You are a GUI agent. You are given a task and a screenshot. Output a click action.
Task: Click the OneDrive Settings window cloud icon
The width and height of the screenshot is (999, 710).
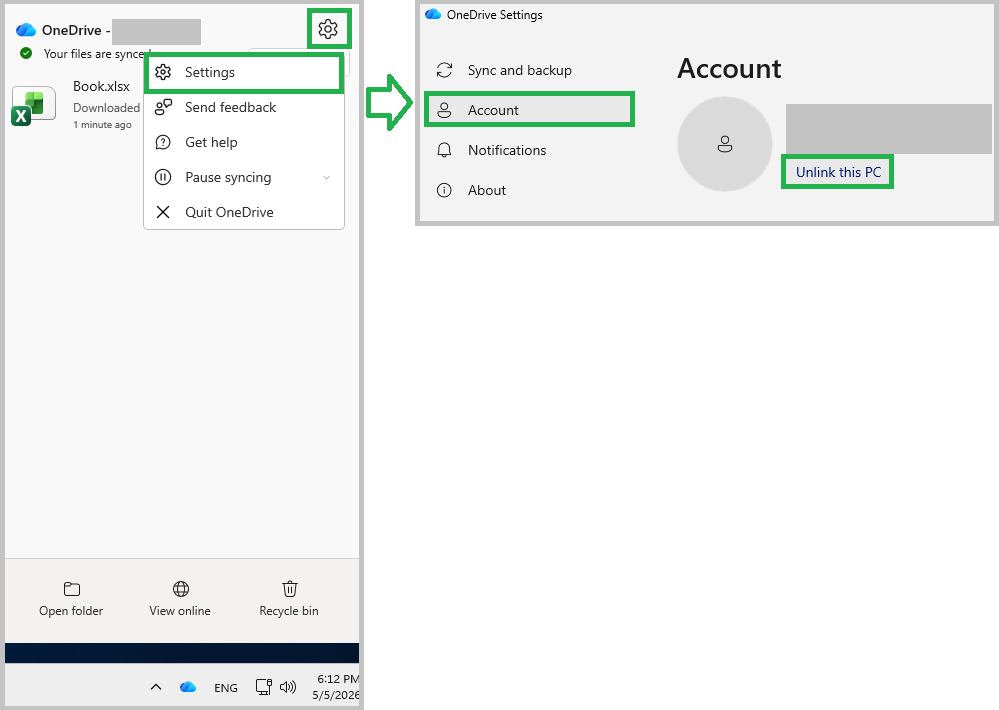[x=433, y=14]
